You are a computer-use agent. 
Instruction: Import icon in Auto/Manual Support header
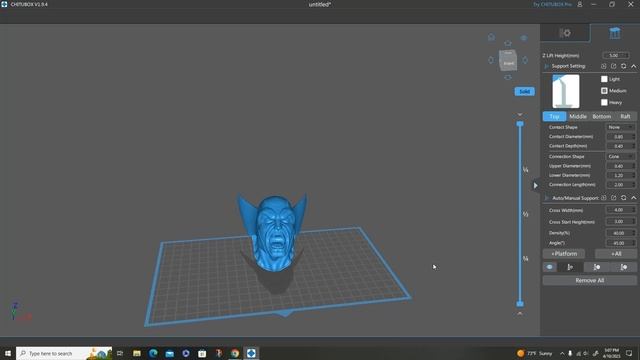tap(604, 198)
